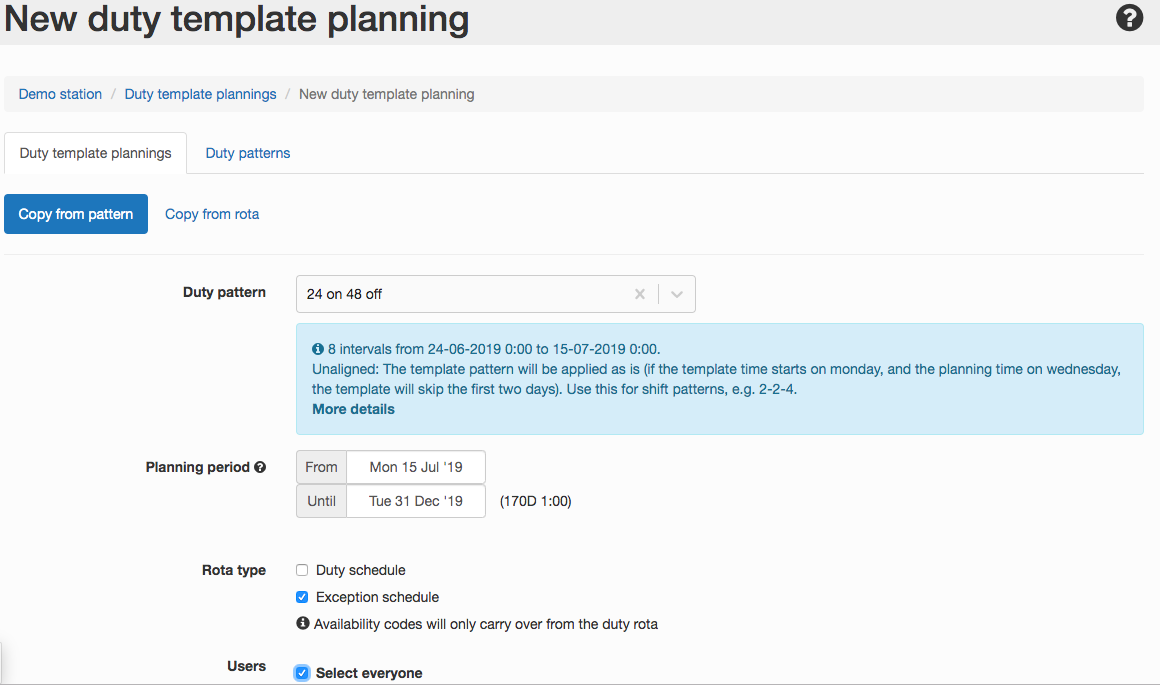This screenshot has width=1160, height=686.
Task: Clear the selected duty pattern with X
Action: coord(640,294)
